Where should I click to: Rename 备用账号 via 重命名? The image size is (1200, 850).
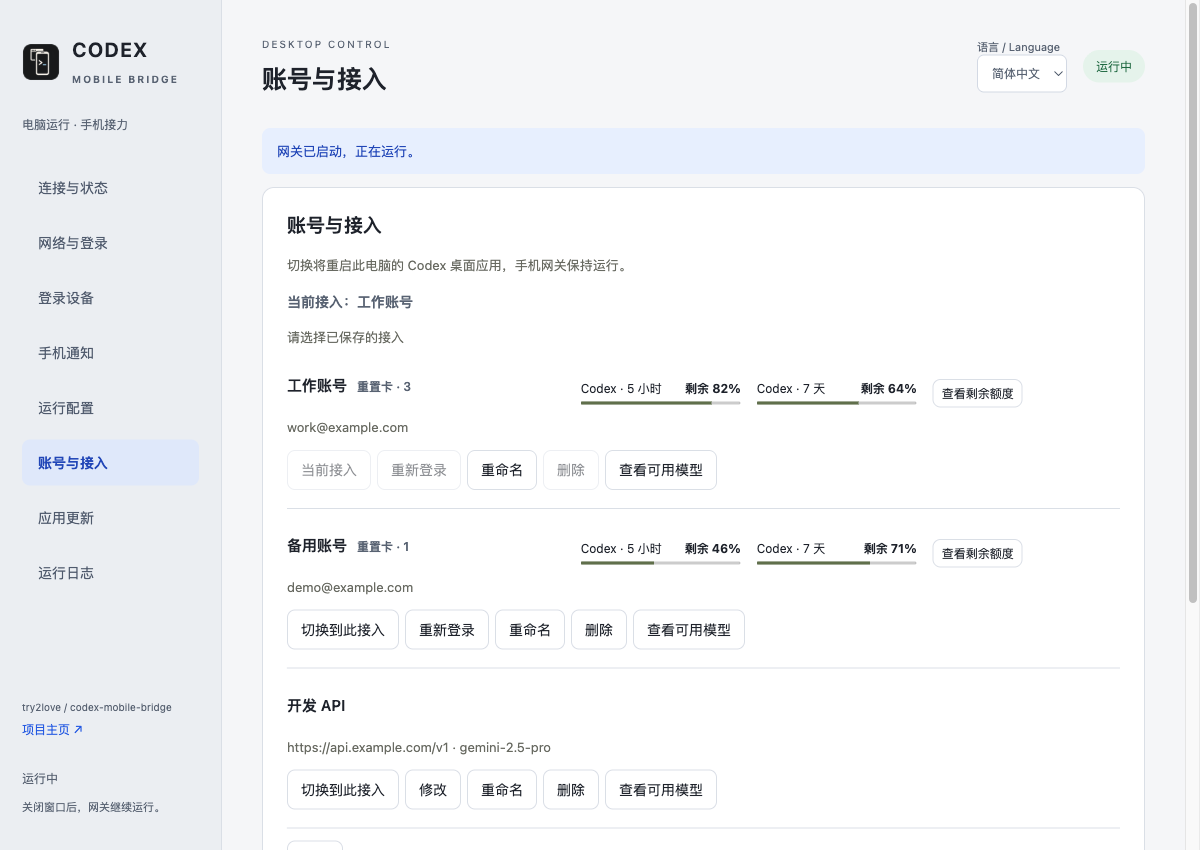click(530, 630)
